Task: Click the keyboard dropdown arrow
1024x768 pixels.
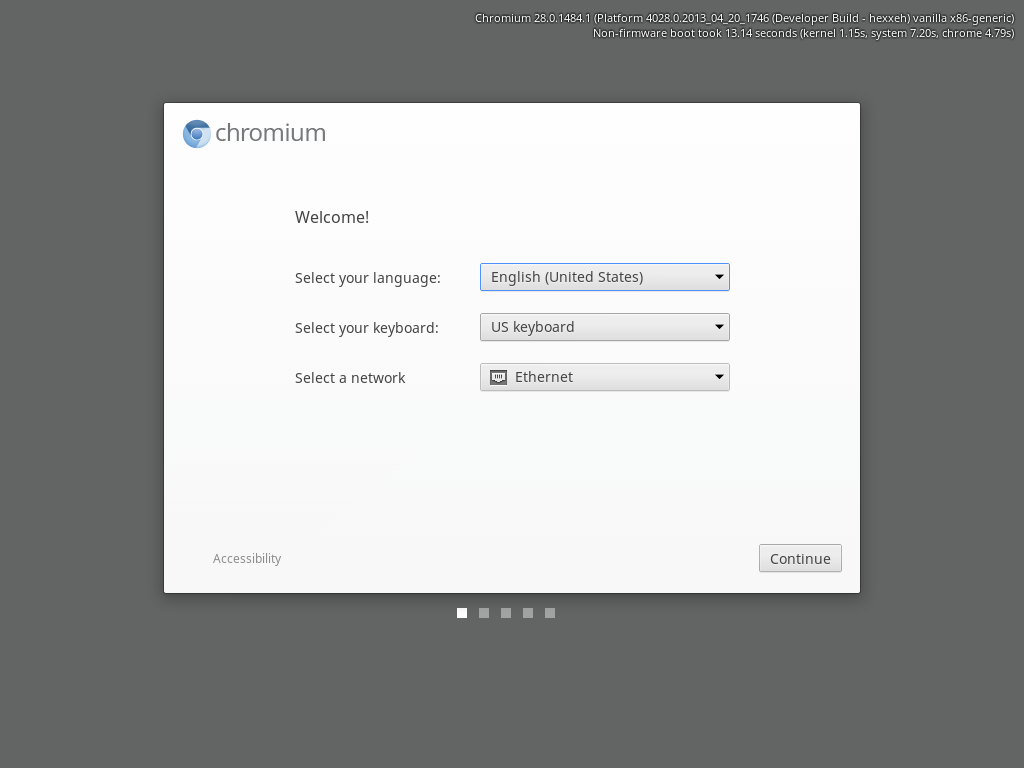Action: pyautogui.click(x=718, y=327)
